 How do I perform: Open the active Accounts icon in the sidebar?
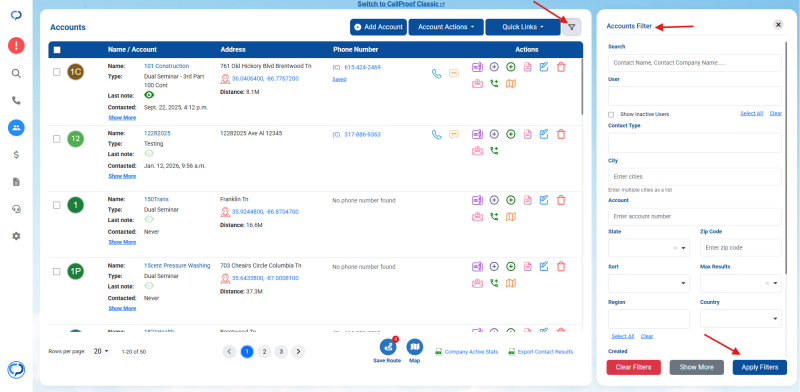(16, 128)
